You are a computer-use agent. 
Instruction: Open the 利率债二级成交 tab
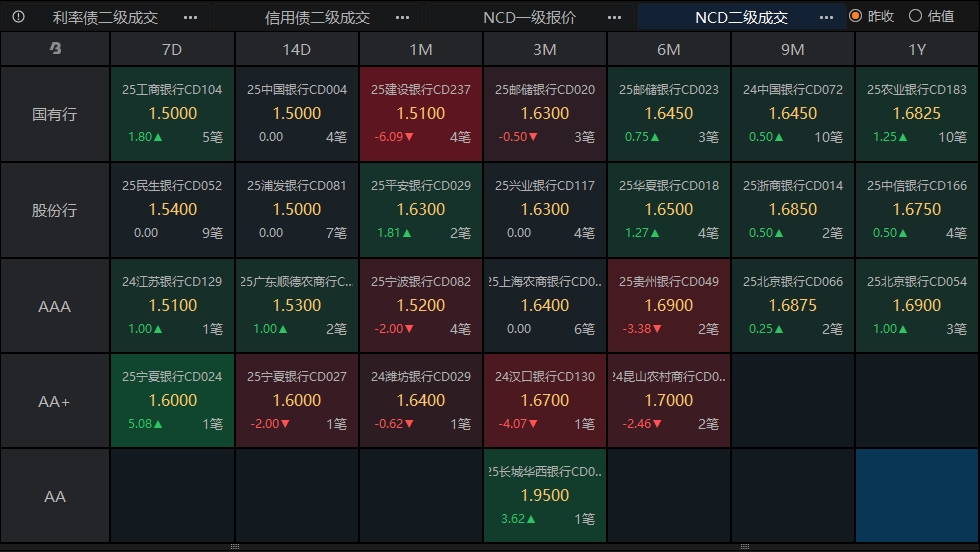click(x=105, y=18)
